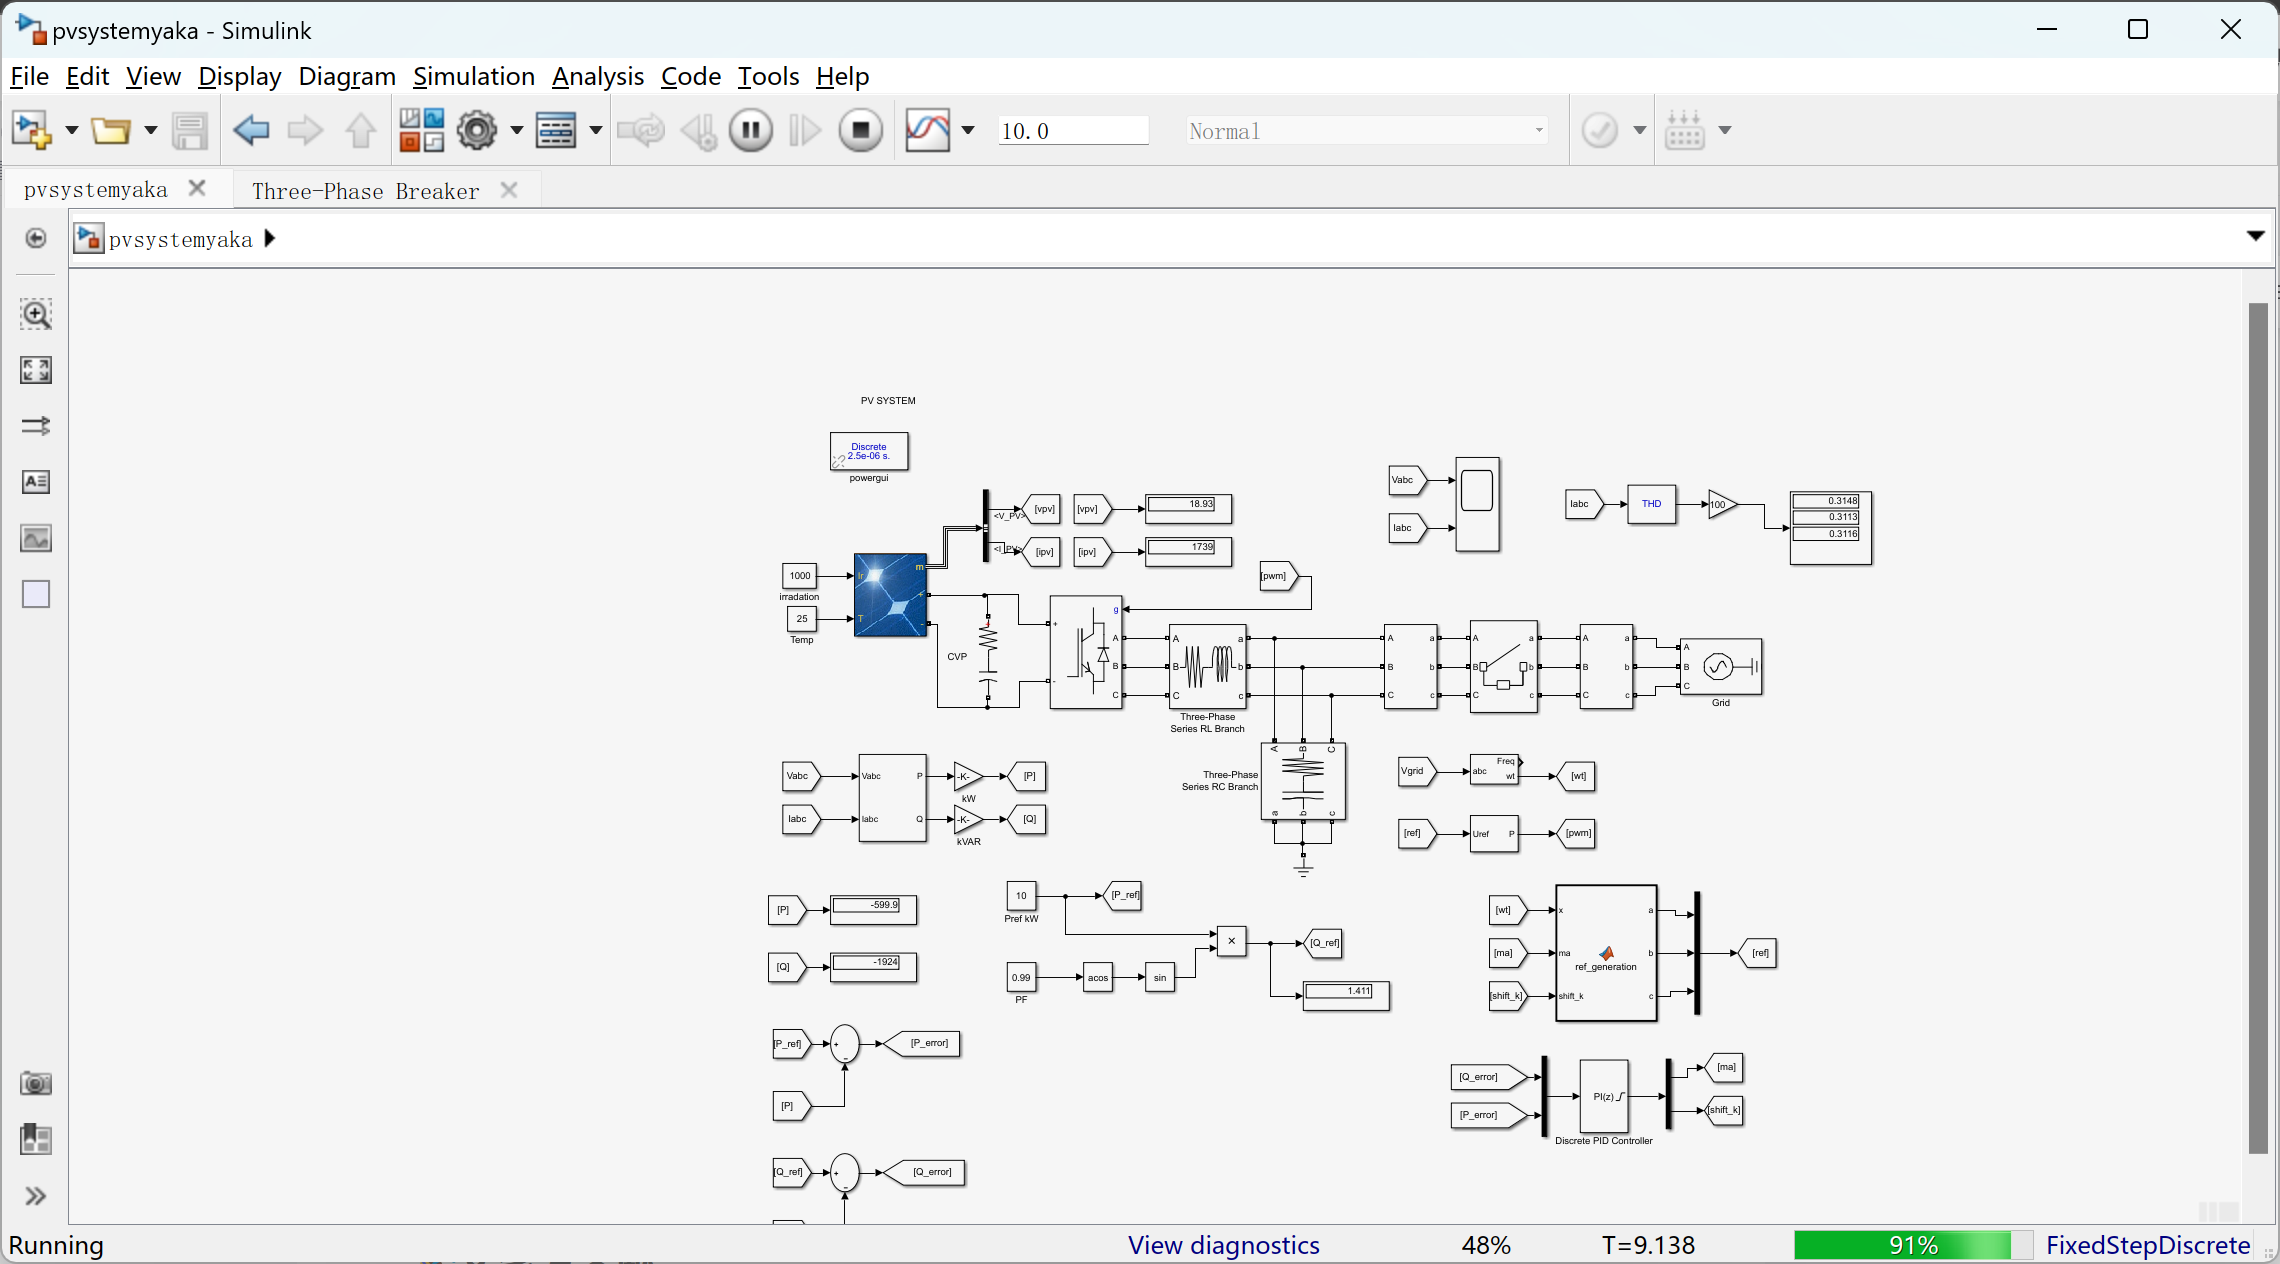Expand the model path dropdown arrow
2280x1264 pixels.
tap(2255, 236)
